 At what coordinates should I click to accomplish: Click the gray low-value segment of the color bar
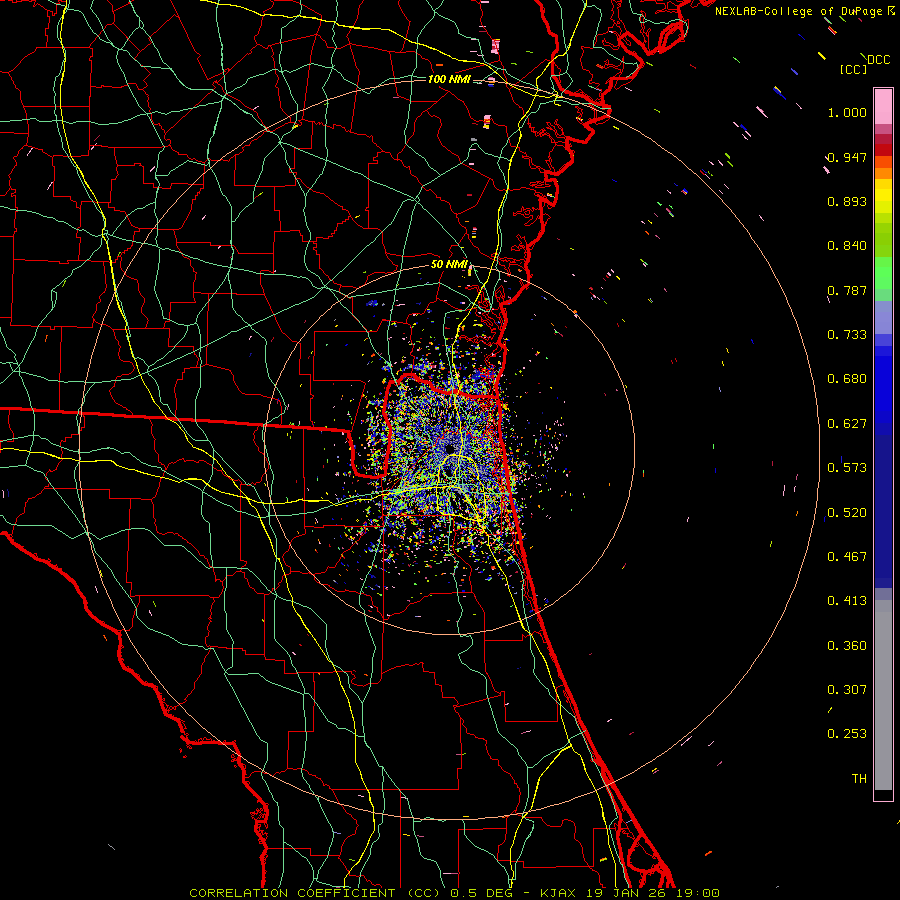coord(883,695)
